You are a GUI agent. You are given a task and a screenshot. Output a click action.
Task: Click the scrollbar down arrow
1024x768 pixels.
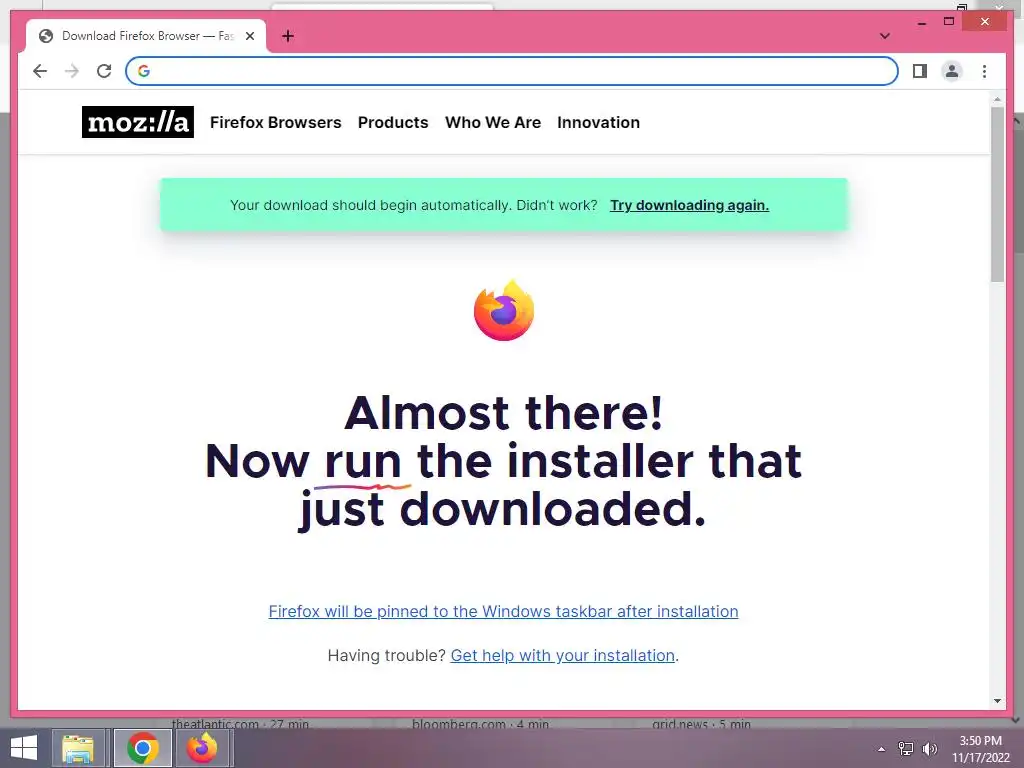(997, 701)
